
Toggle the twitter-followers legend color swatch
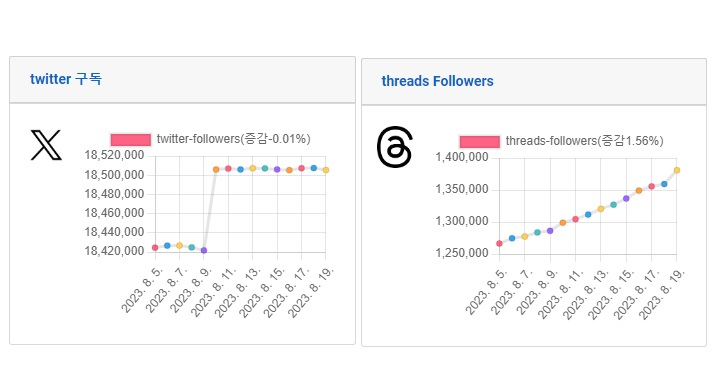(131, 140)
